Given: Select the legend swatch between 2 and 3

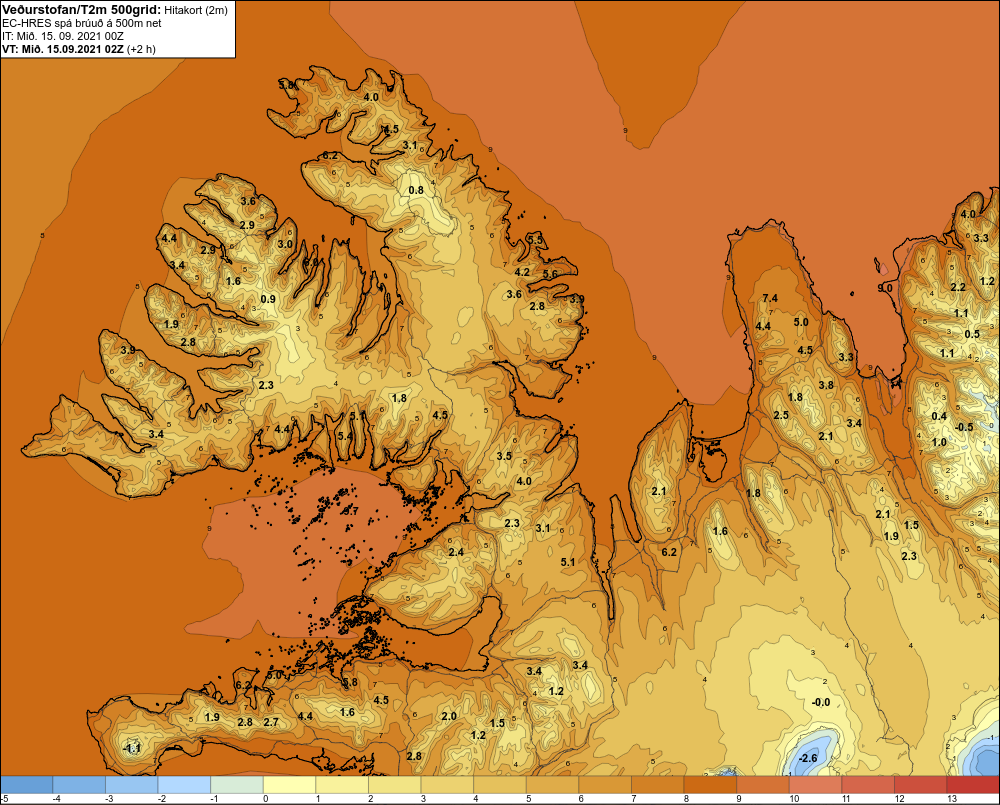Looking at the screenshot, I should point(395,785).
